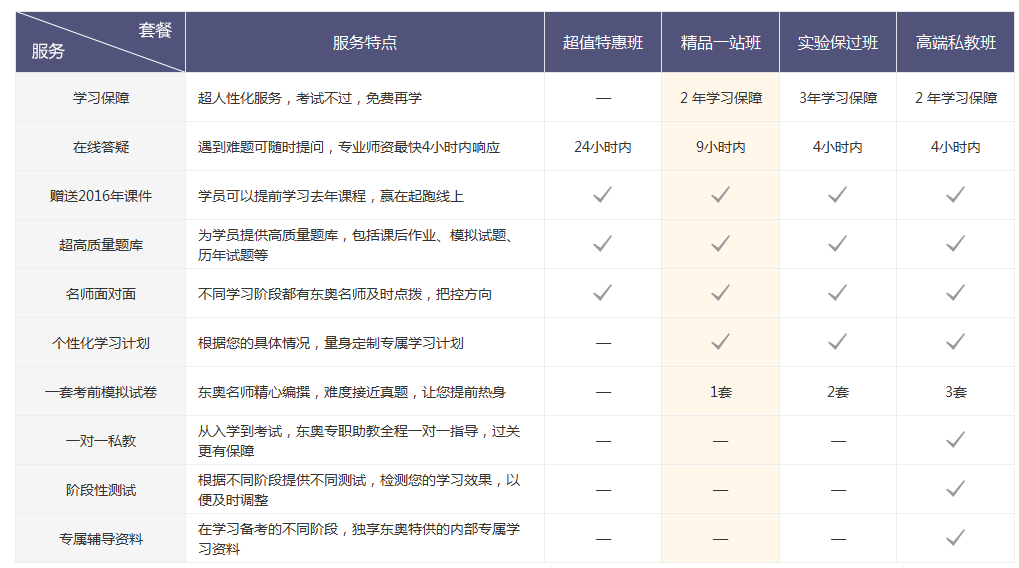Viewport: 1019px width, 568px height.
Task: Click checkmark for 名师面对面 under 实验保过班
Action: (837, 293)
